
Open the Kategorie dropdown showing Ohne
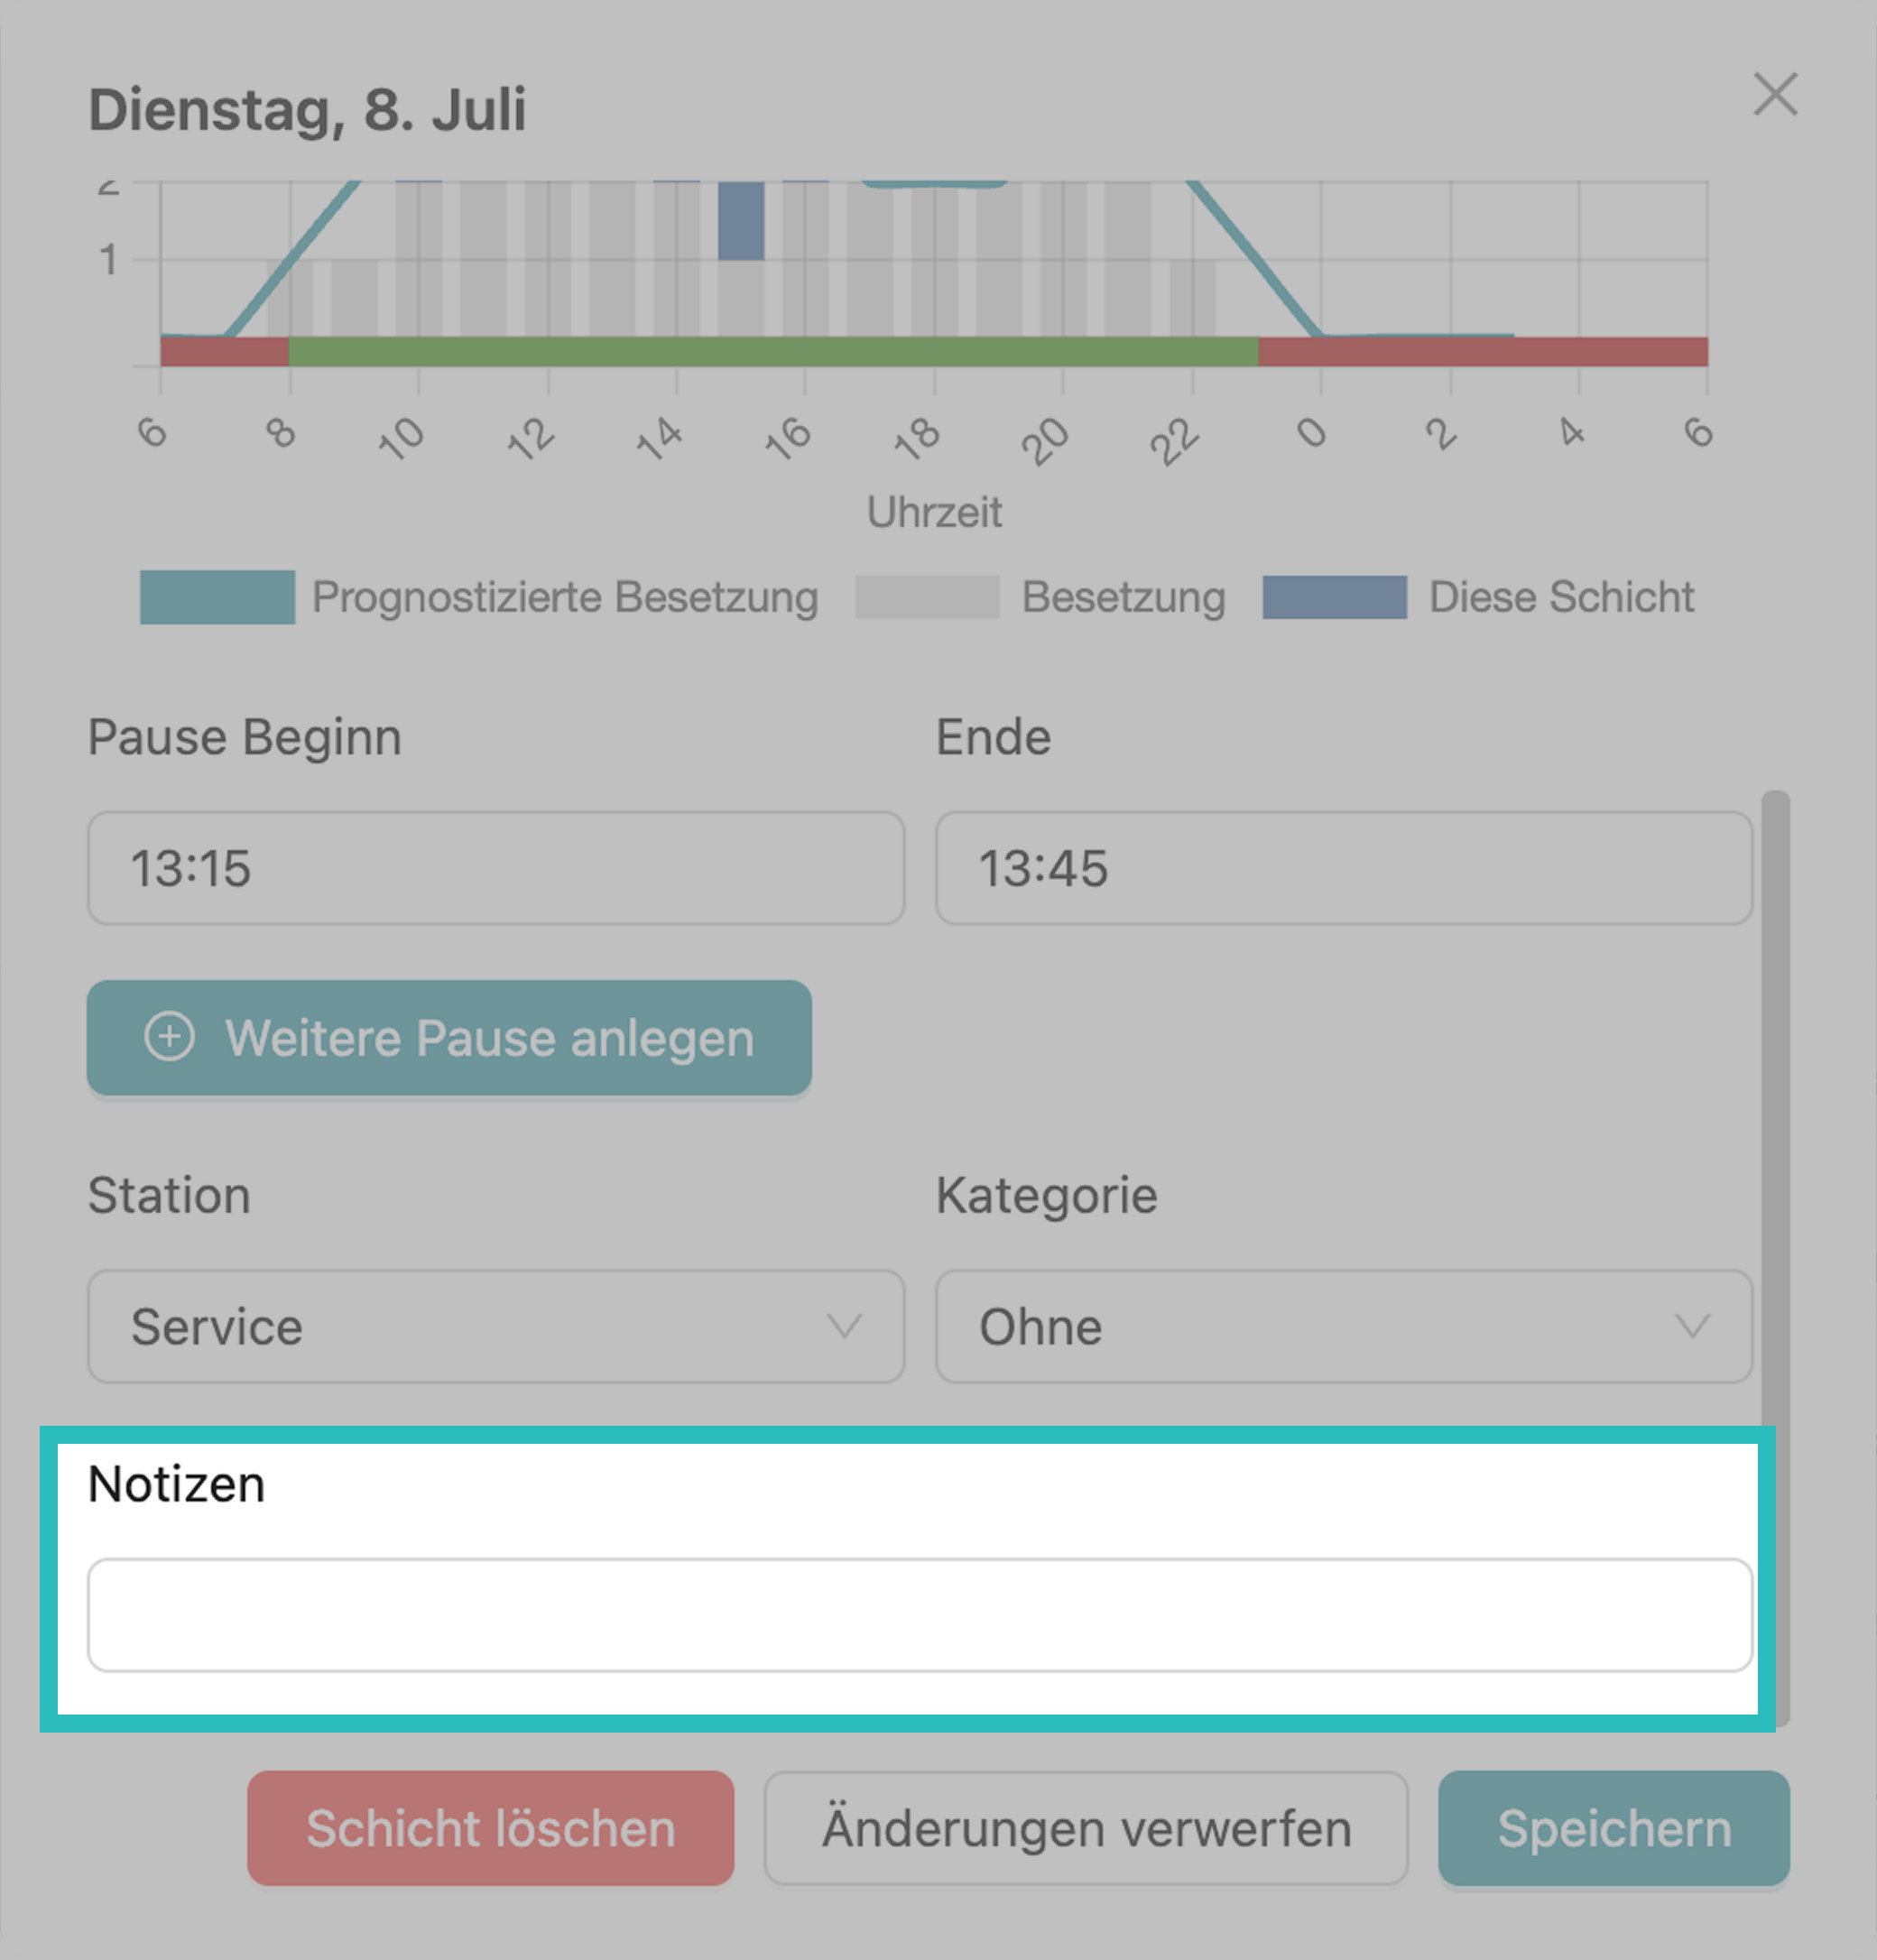click(1343, 1326)
